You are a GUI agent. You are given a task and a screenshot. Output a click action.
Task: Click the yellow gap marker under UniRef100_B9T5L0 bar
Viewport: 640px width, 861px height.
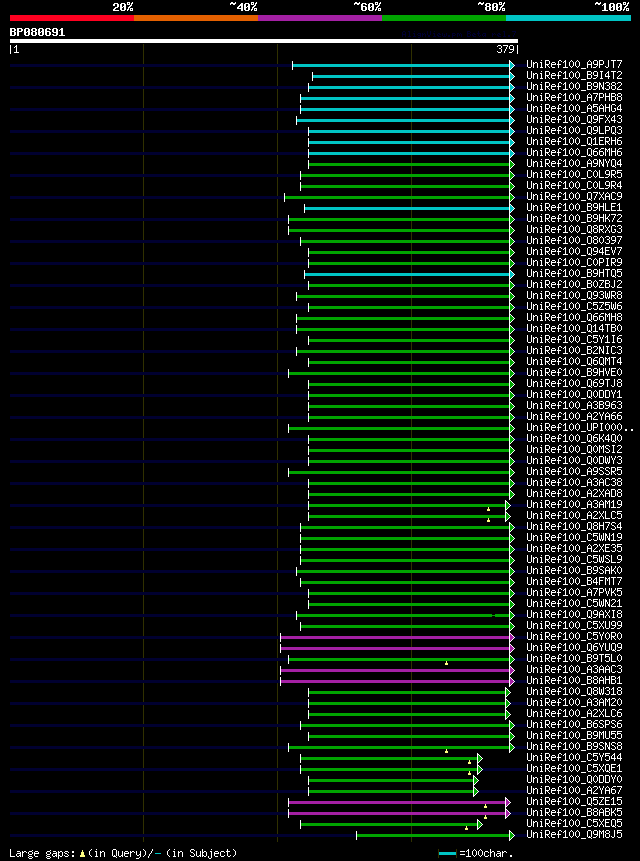(x=446, y=663)
